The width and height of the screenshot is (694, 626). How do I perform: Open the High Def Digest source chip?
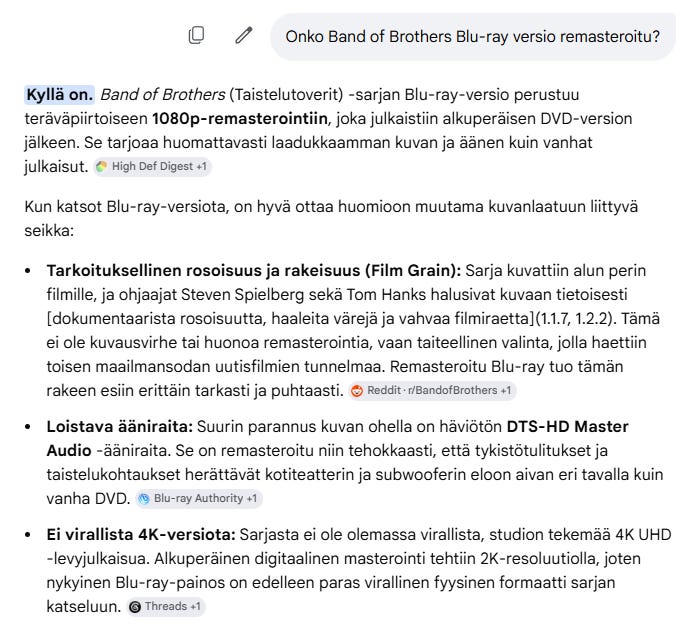152,166
